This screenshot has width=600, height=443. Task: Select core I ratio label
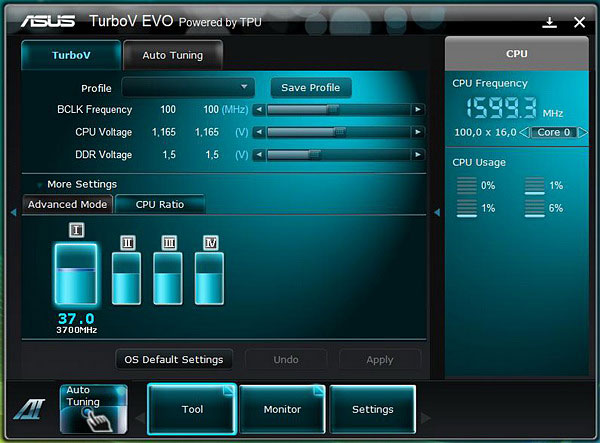pyautogui.click(x=77, y=230)
